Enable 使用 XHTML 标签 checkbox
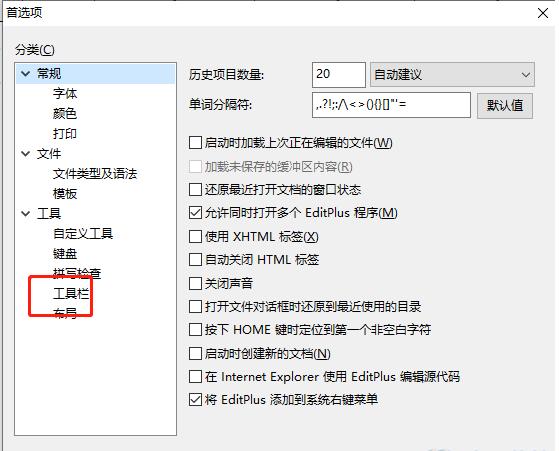 point(195,236)
